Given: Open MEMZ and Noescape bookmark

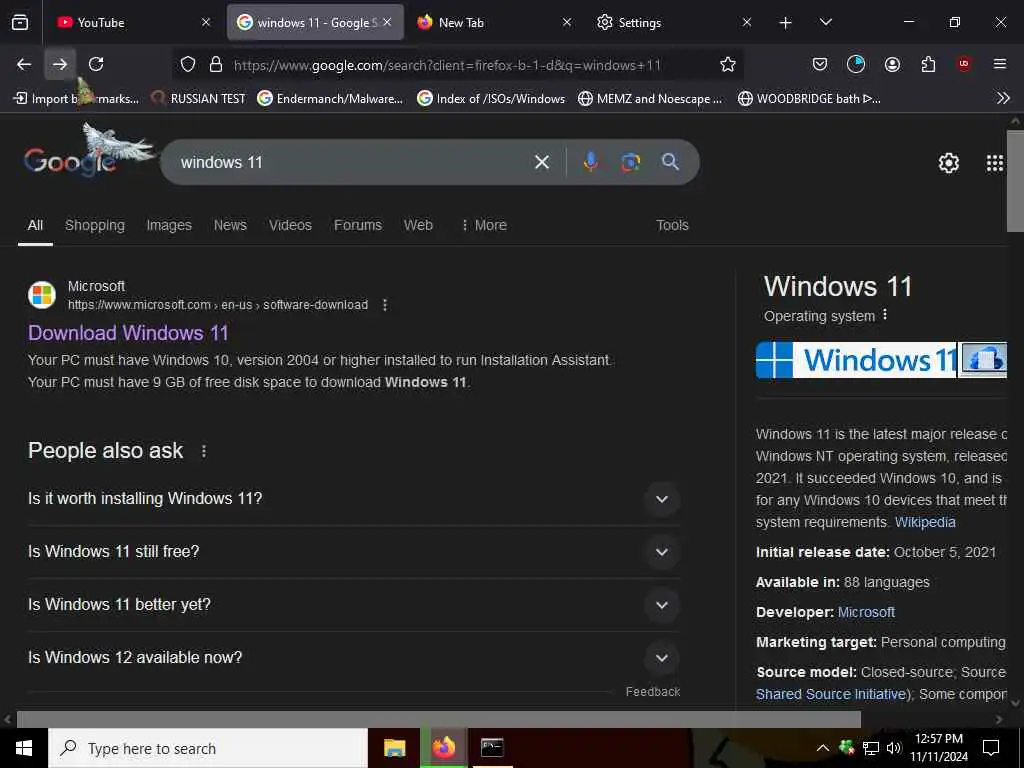Looking at the screenshot, I should (x=650, y=99).
